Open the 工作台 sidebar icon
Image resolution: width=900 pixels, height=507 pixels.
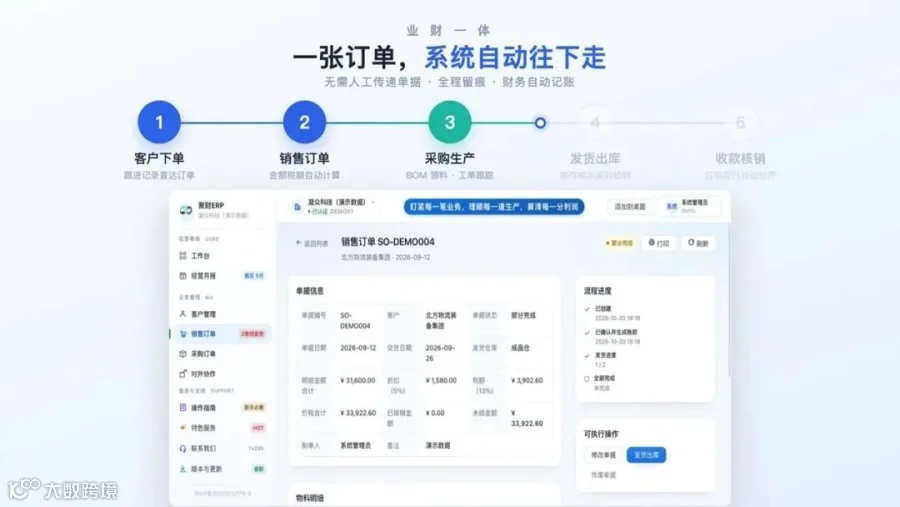(x=183, y=256)
